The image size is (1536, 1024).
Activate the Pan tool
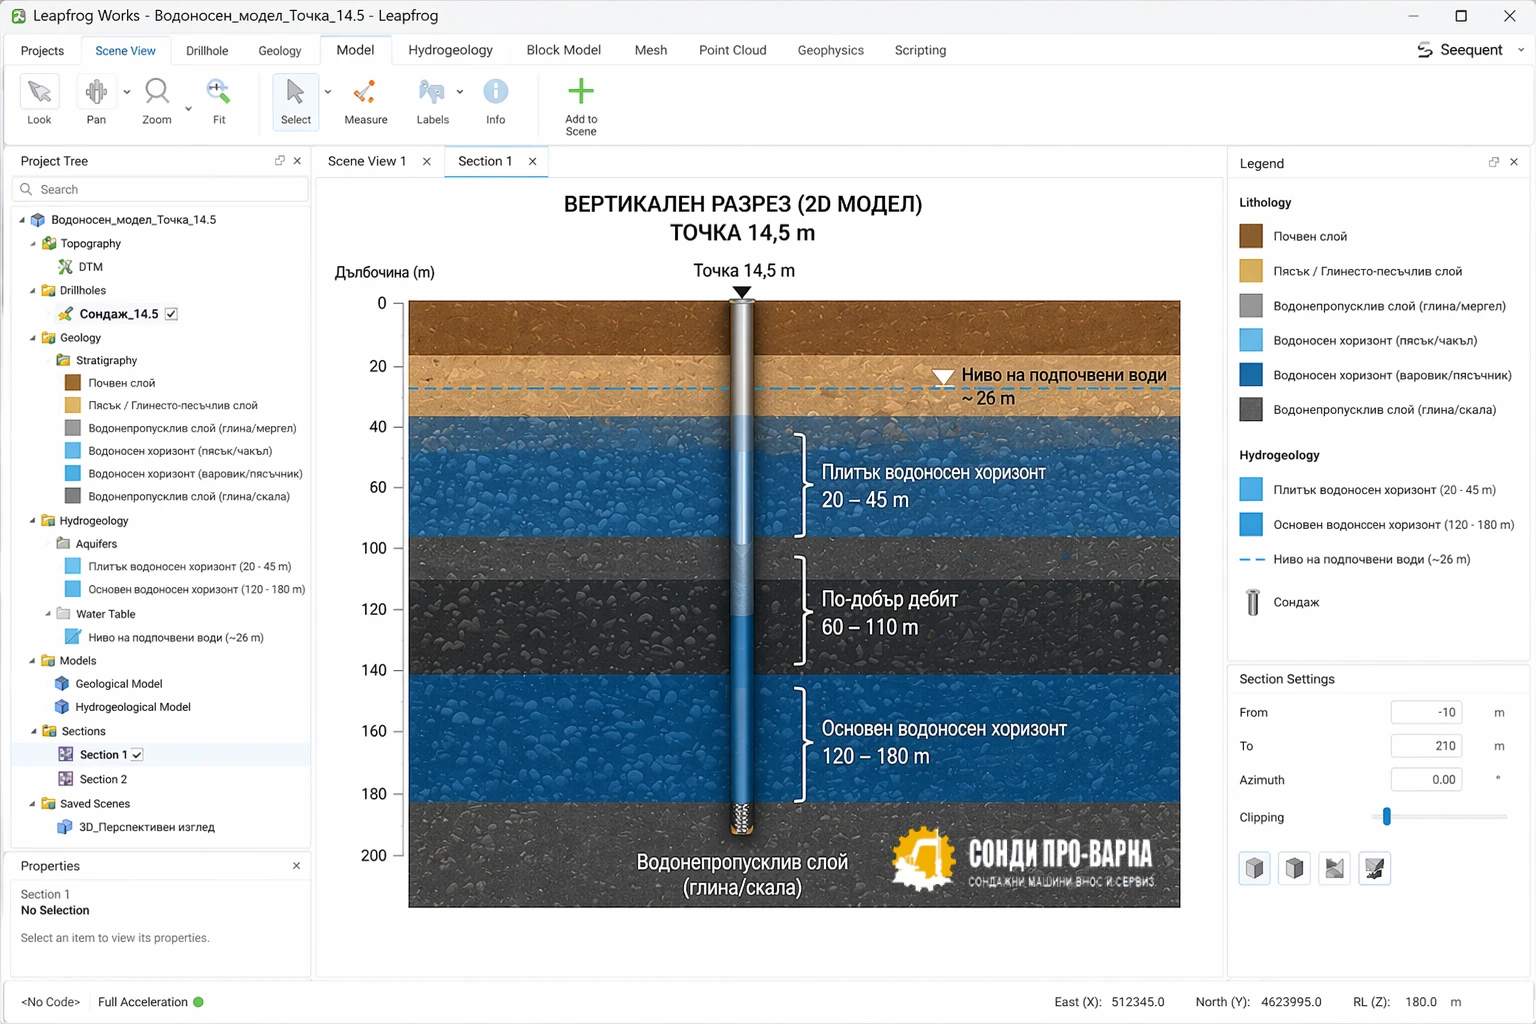(x=96, y=101)
